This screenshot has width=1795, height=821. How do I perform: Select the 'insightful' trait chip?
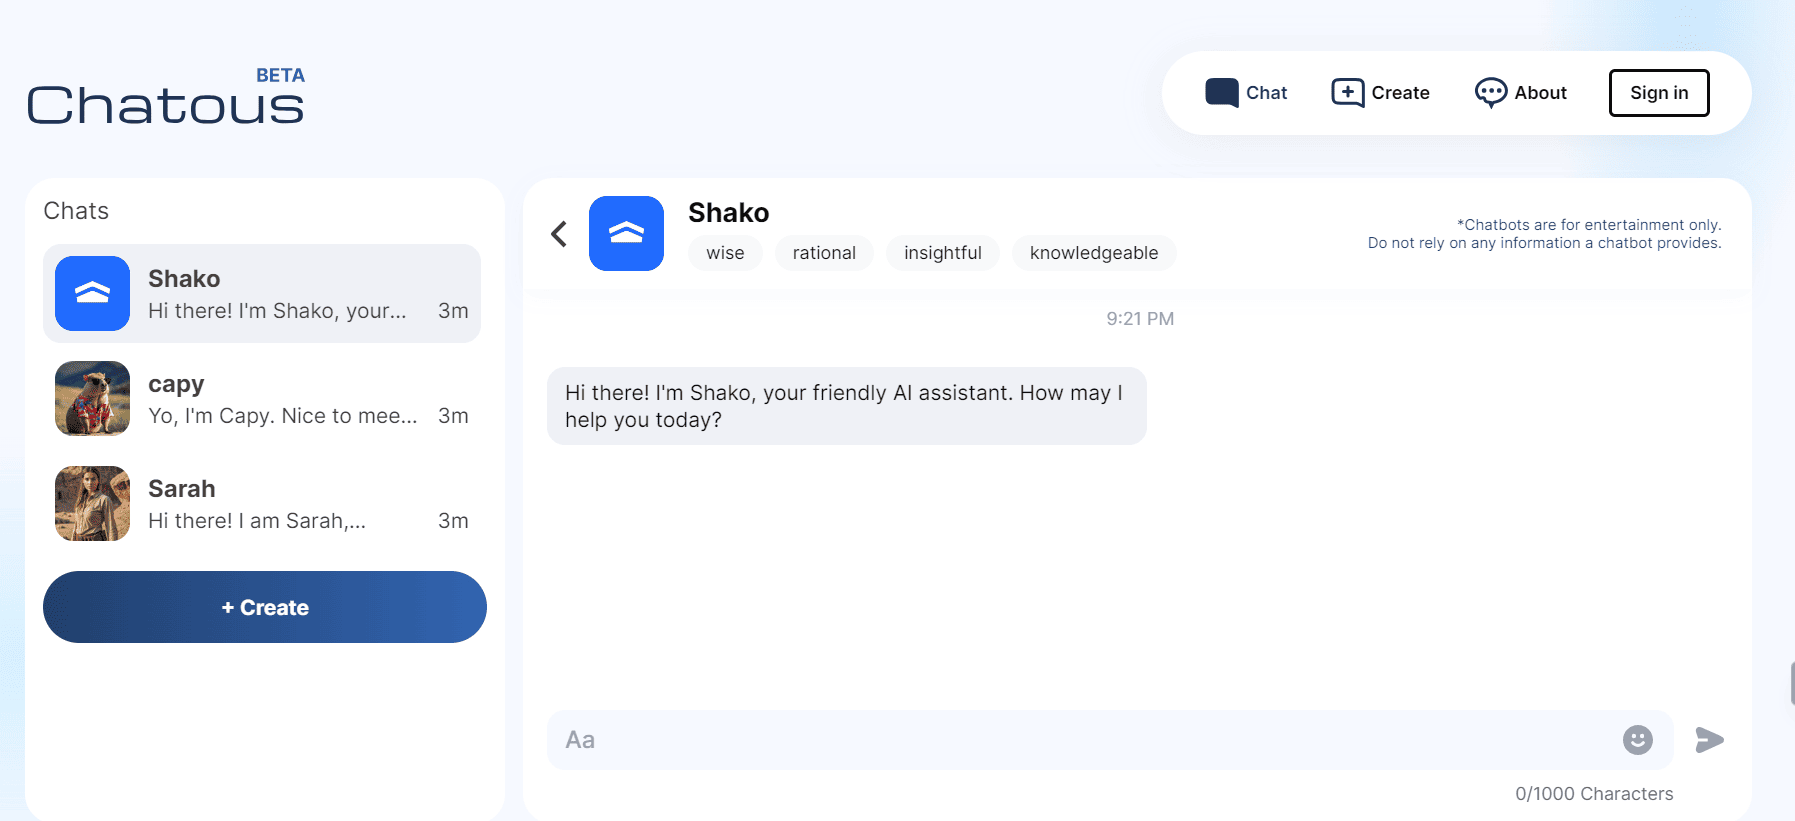pos(942,252)
